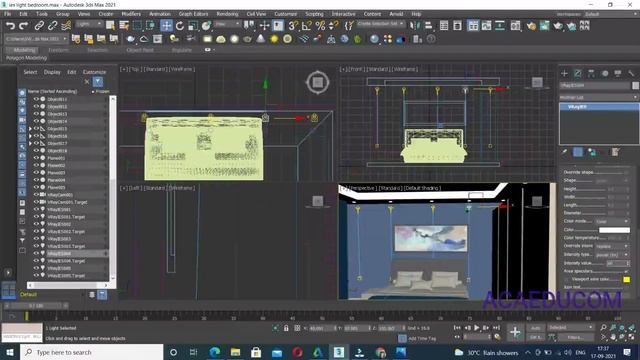Click the sun light icon in second toolbar
Image resolution: width=640 pixels, height=360 pixels.
coord(274,39)
